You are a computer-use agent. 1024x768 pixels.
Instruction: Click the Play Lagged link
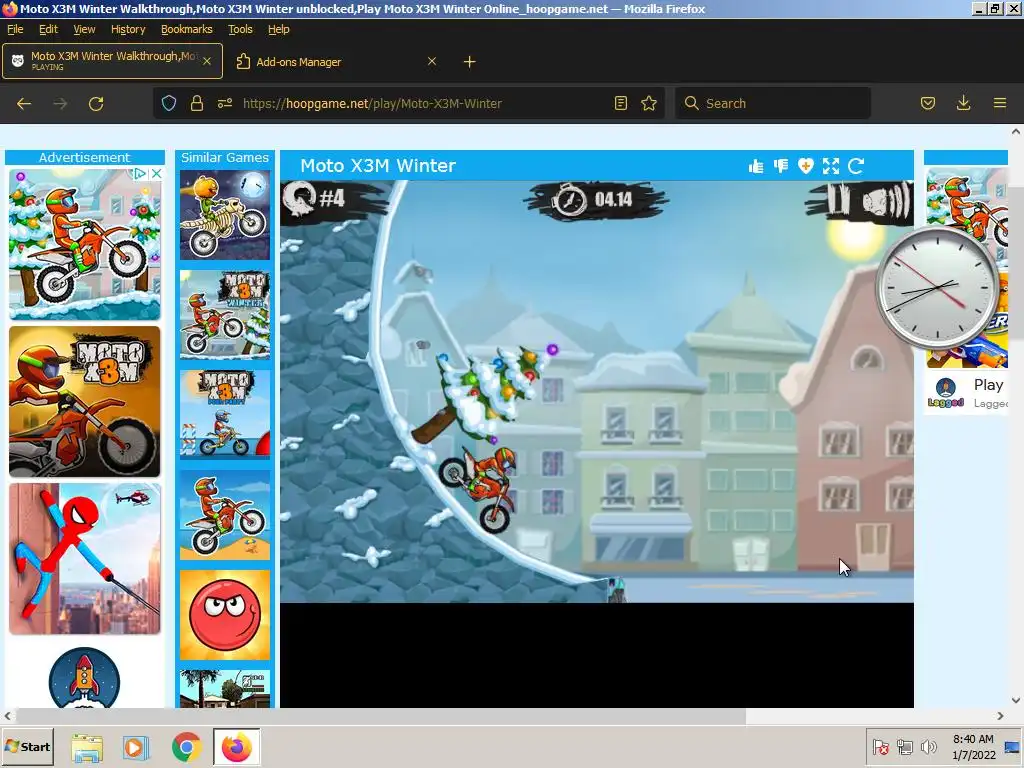tap(988, 385)
